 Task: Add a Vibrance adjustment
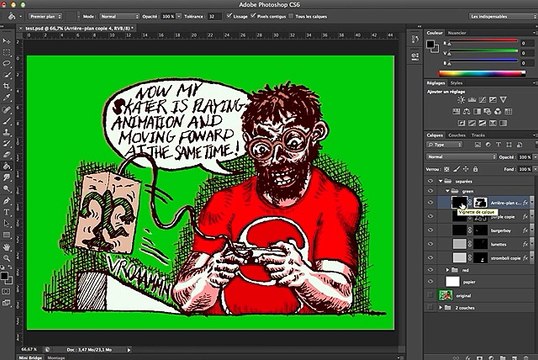coord(503,100)
